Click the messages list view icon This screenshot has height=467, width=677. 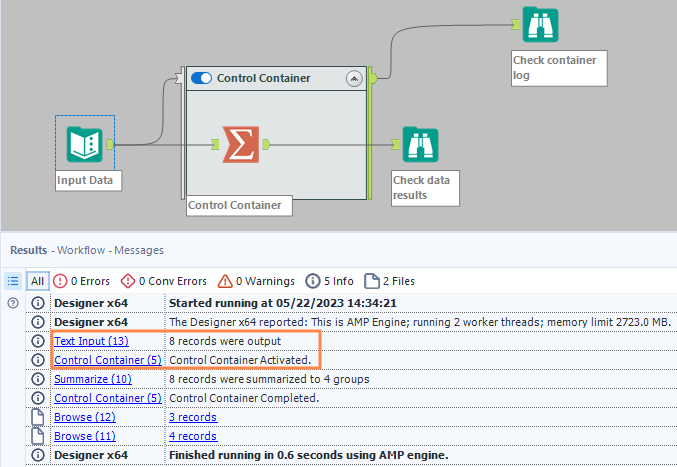[14, 281]
